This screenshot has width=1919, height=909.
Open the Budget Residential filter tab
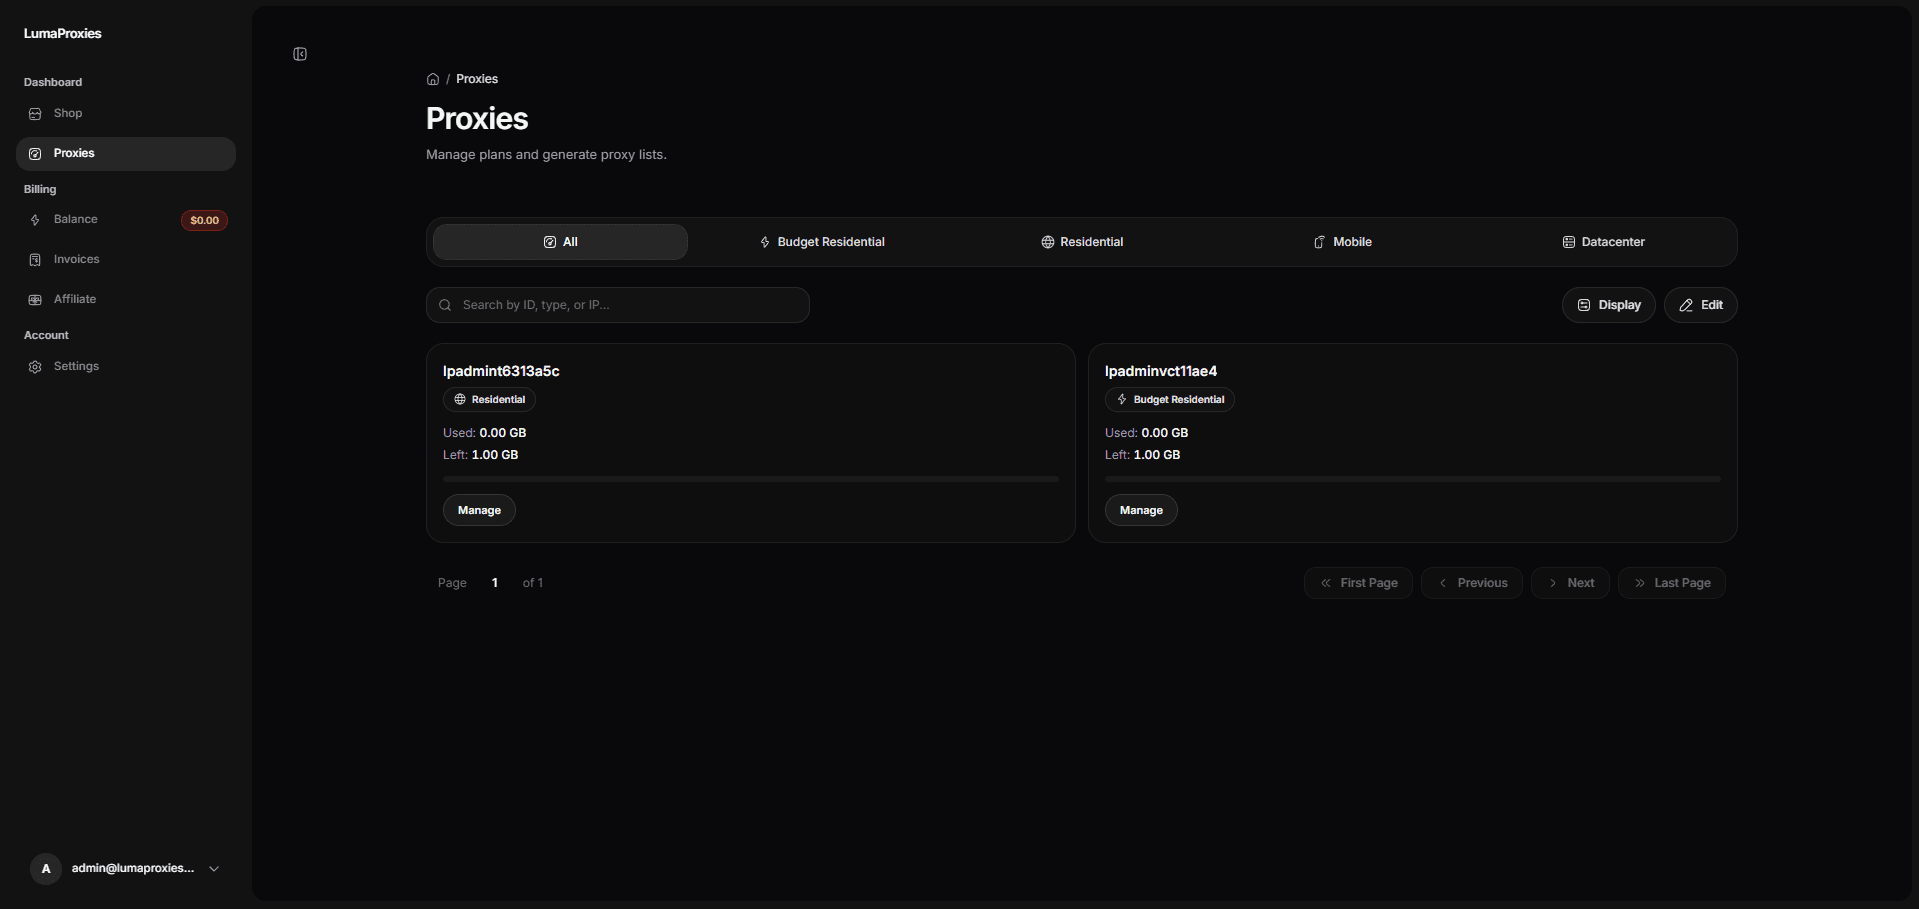pos(821,241)
